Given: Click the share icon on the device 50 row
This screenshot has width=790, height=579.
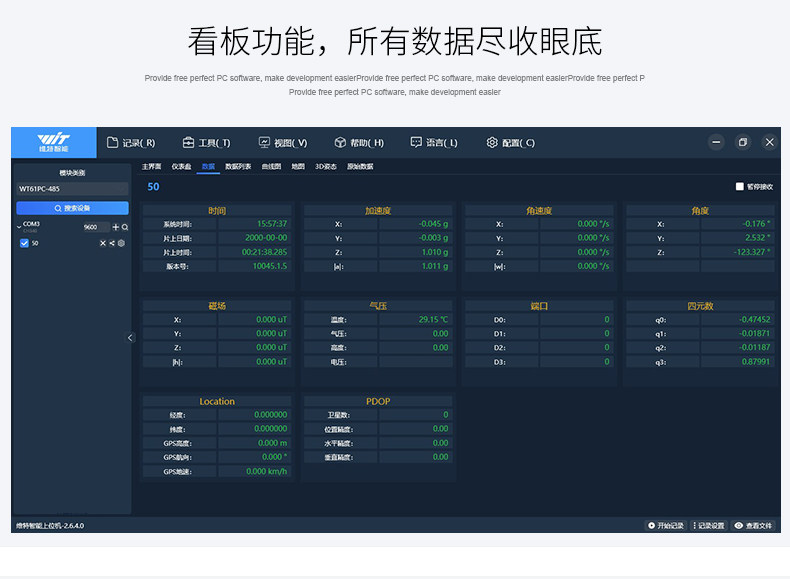Looking at the screenshot, I should click(112, 243).
